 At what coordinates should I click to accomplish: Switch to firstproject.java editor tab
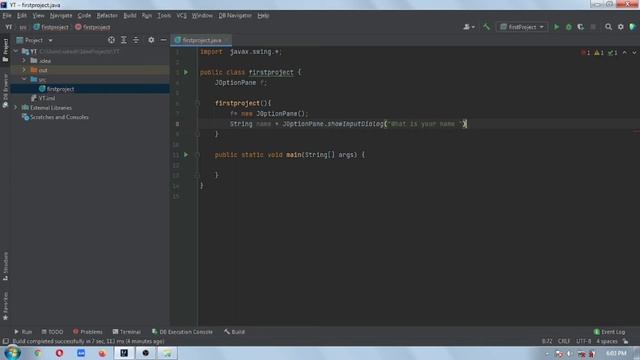tap(201, 40)
